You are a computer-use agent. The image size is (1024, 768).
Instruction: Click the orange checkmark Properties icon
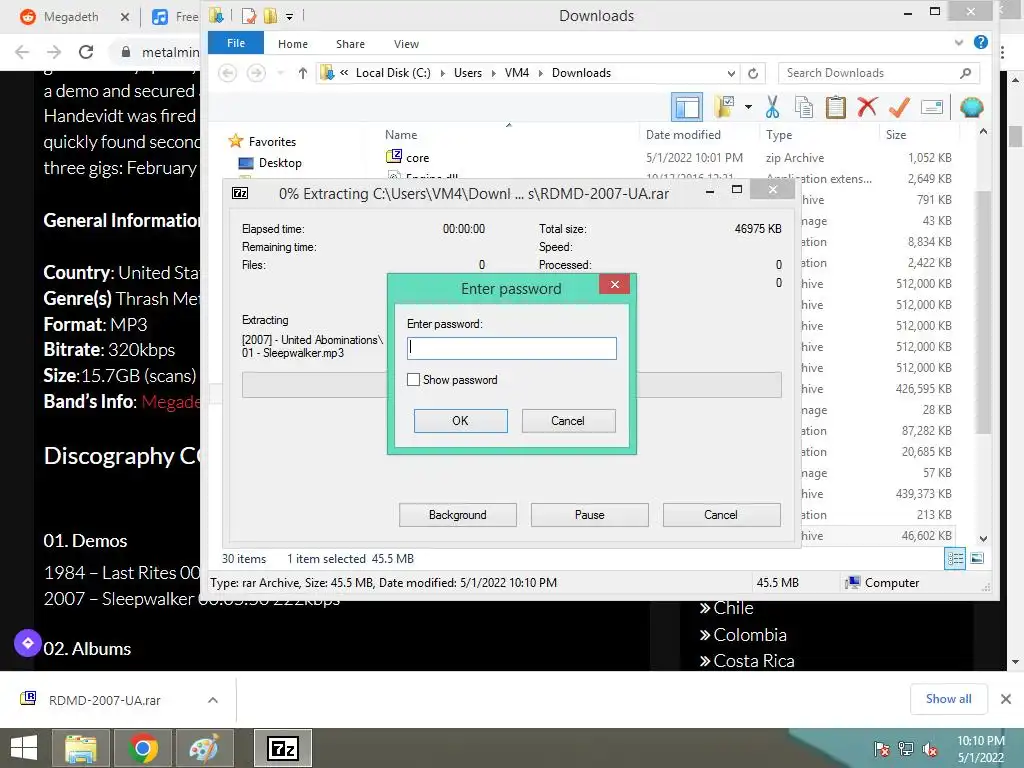[899, 107]
